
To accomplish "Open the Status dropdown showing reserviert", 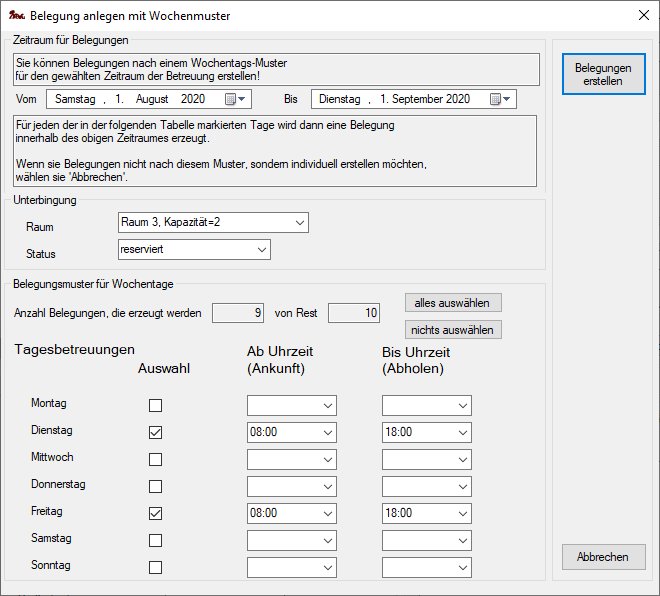I will coord(261,248).
